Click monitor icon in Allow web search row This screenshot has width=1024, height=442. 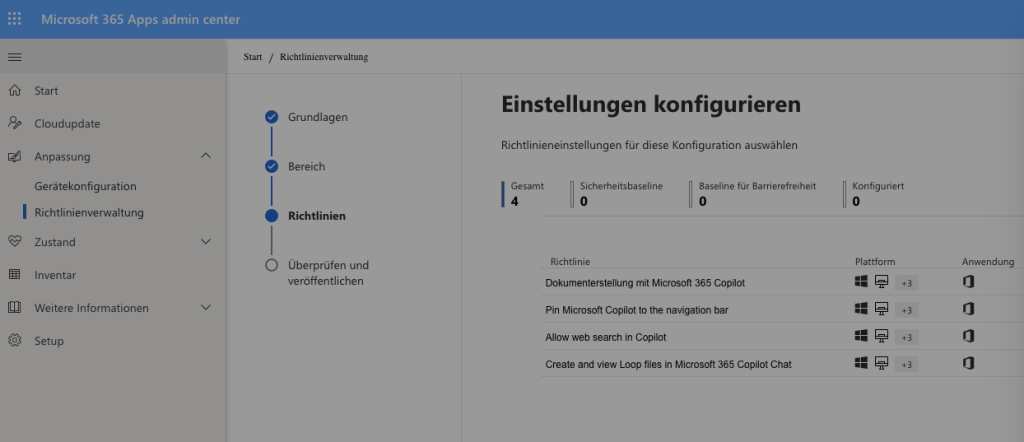click(882, 336)
